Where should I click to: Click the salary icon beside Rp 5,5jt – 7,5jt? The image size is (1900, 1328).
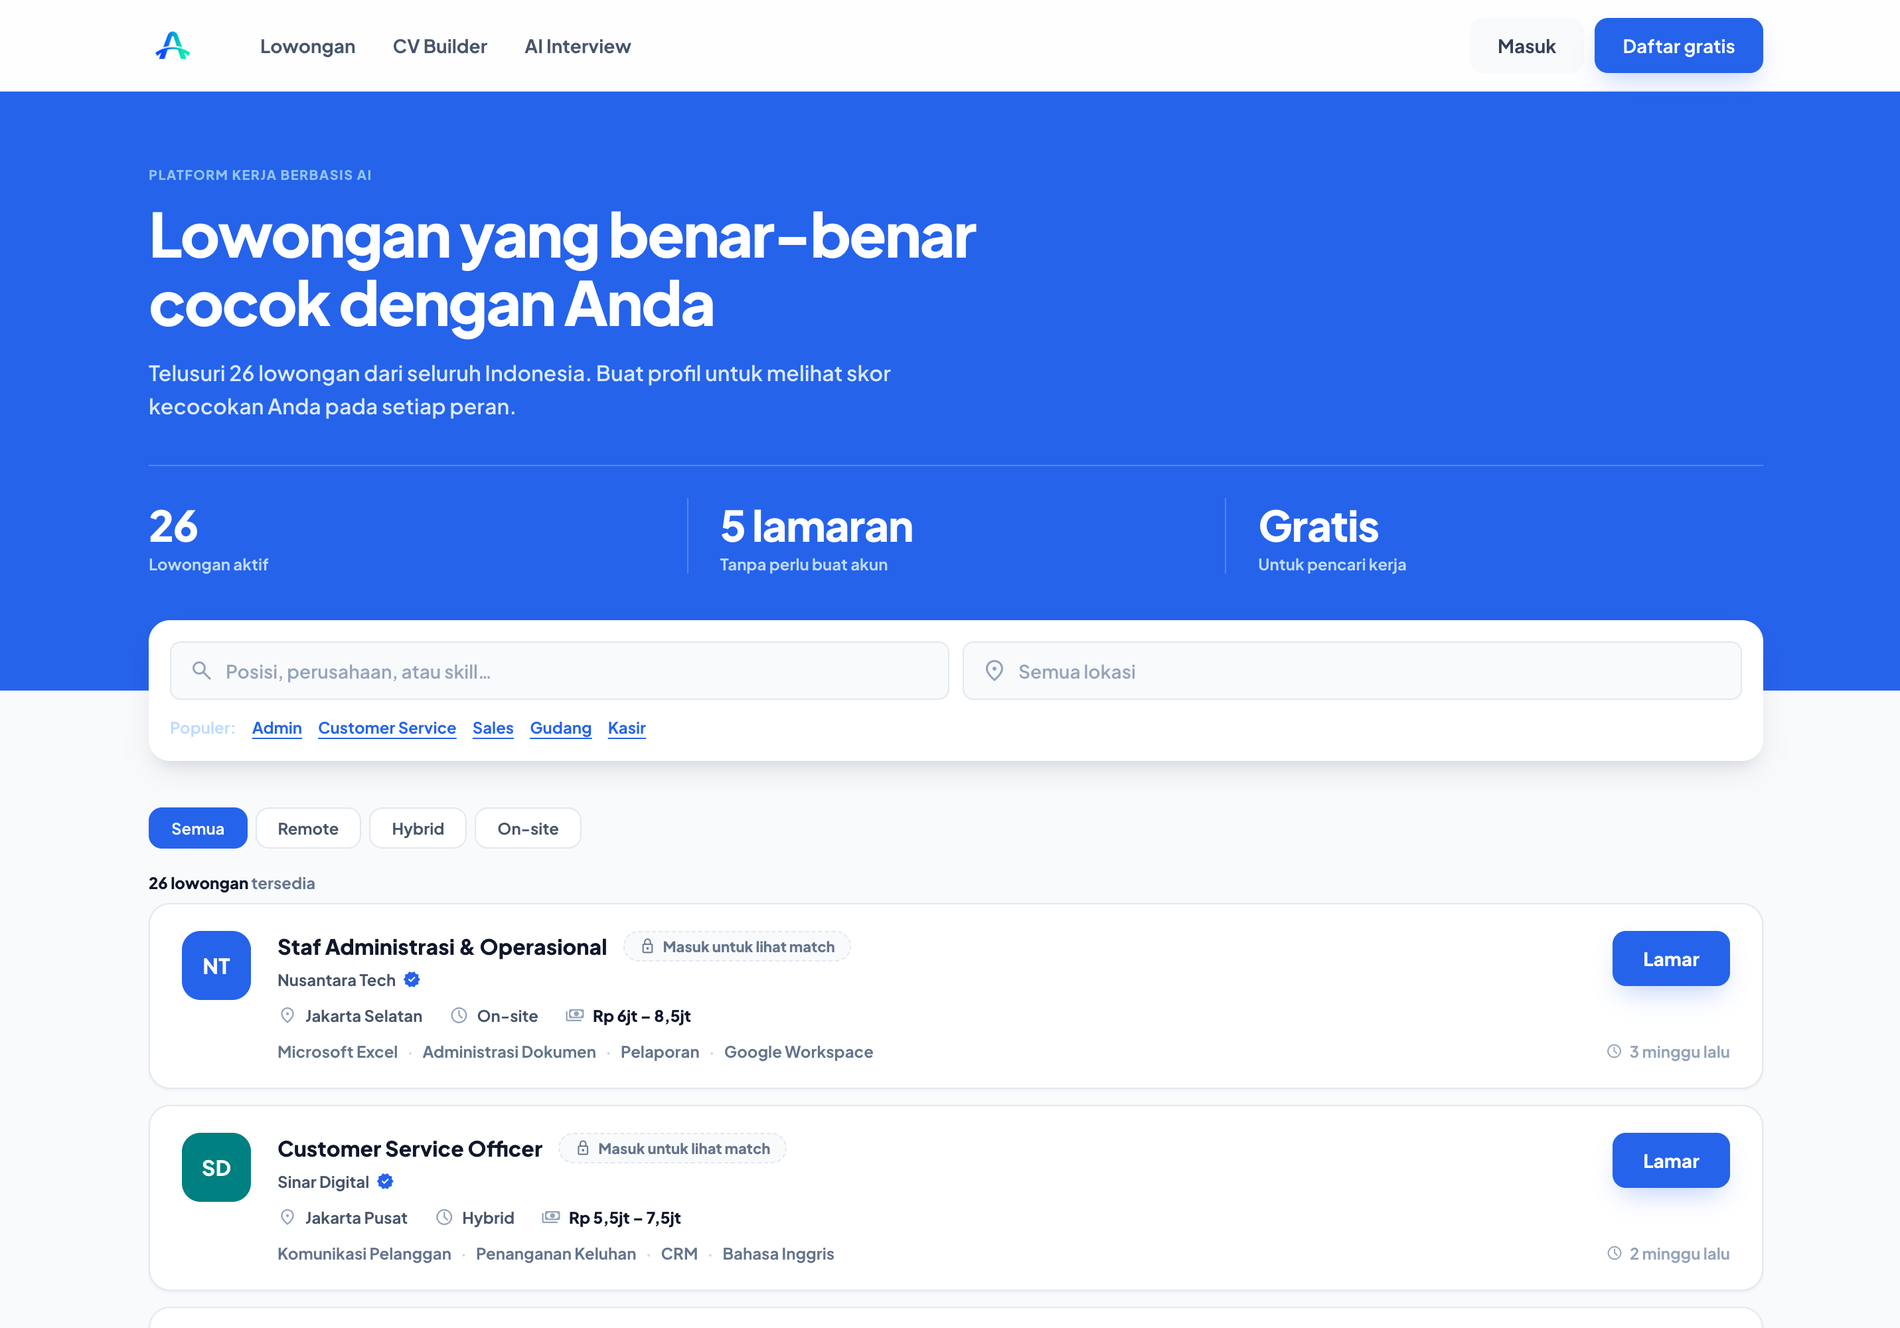(x=551, y=1218)
